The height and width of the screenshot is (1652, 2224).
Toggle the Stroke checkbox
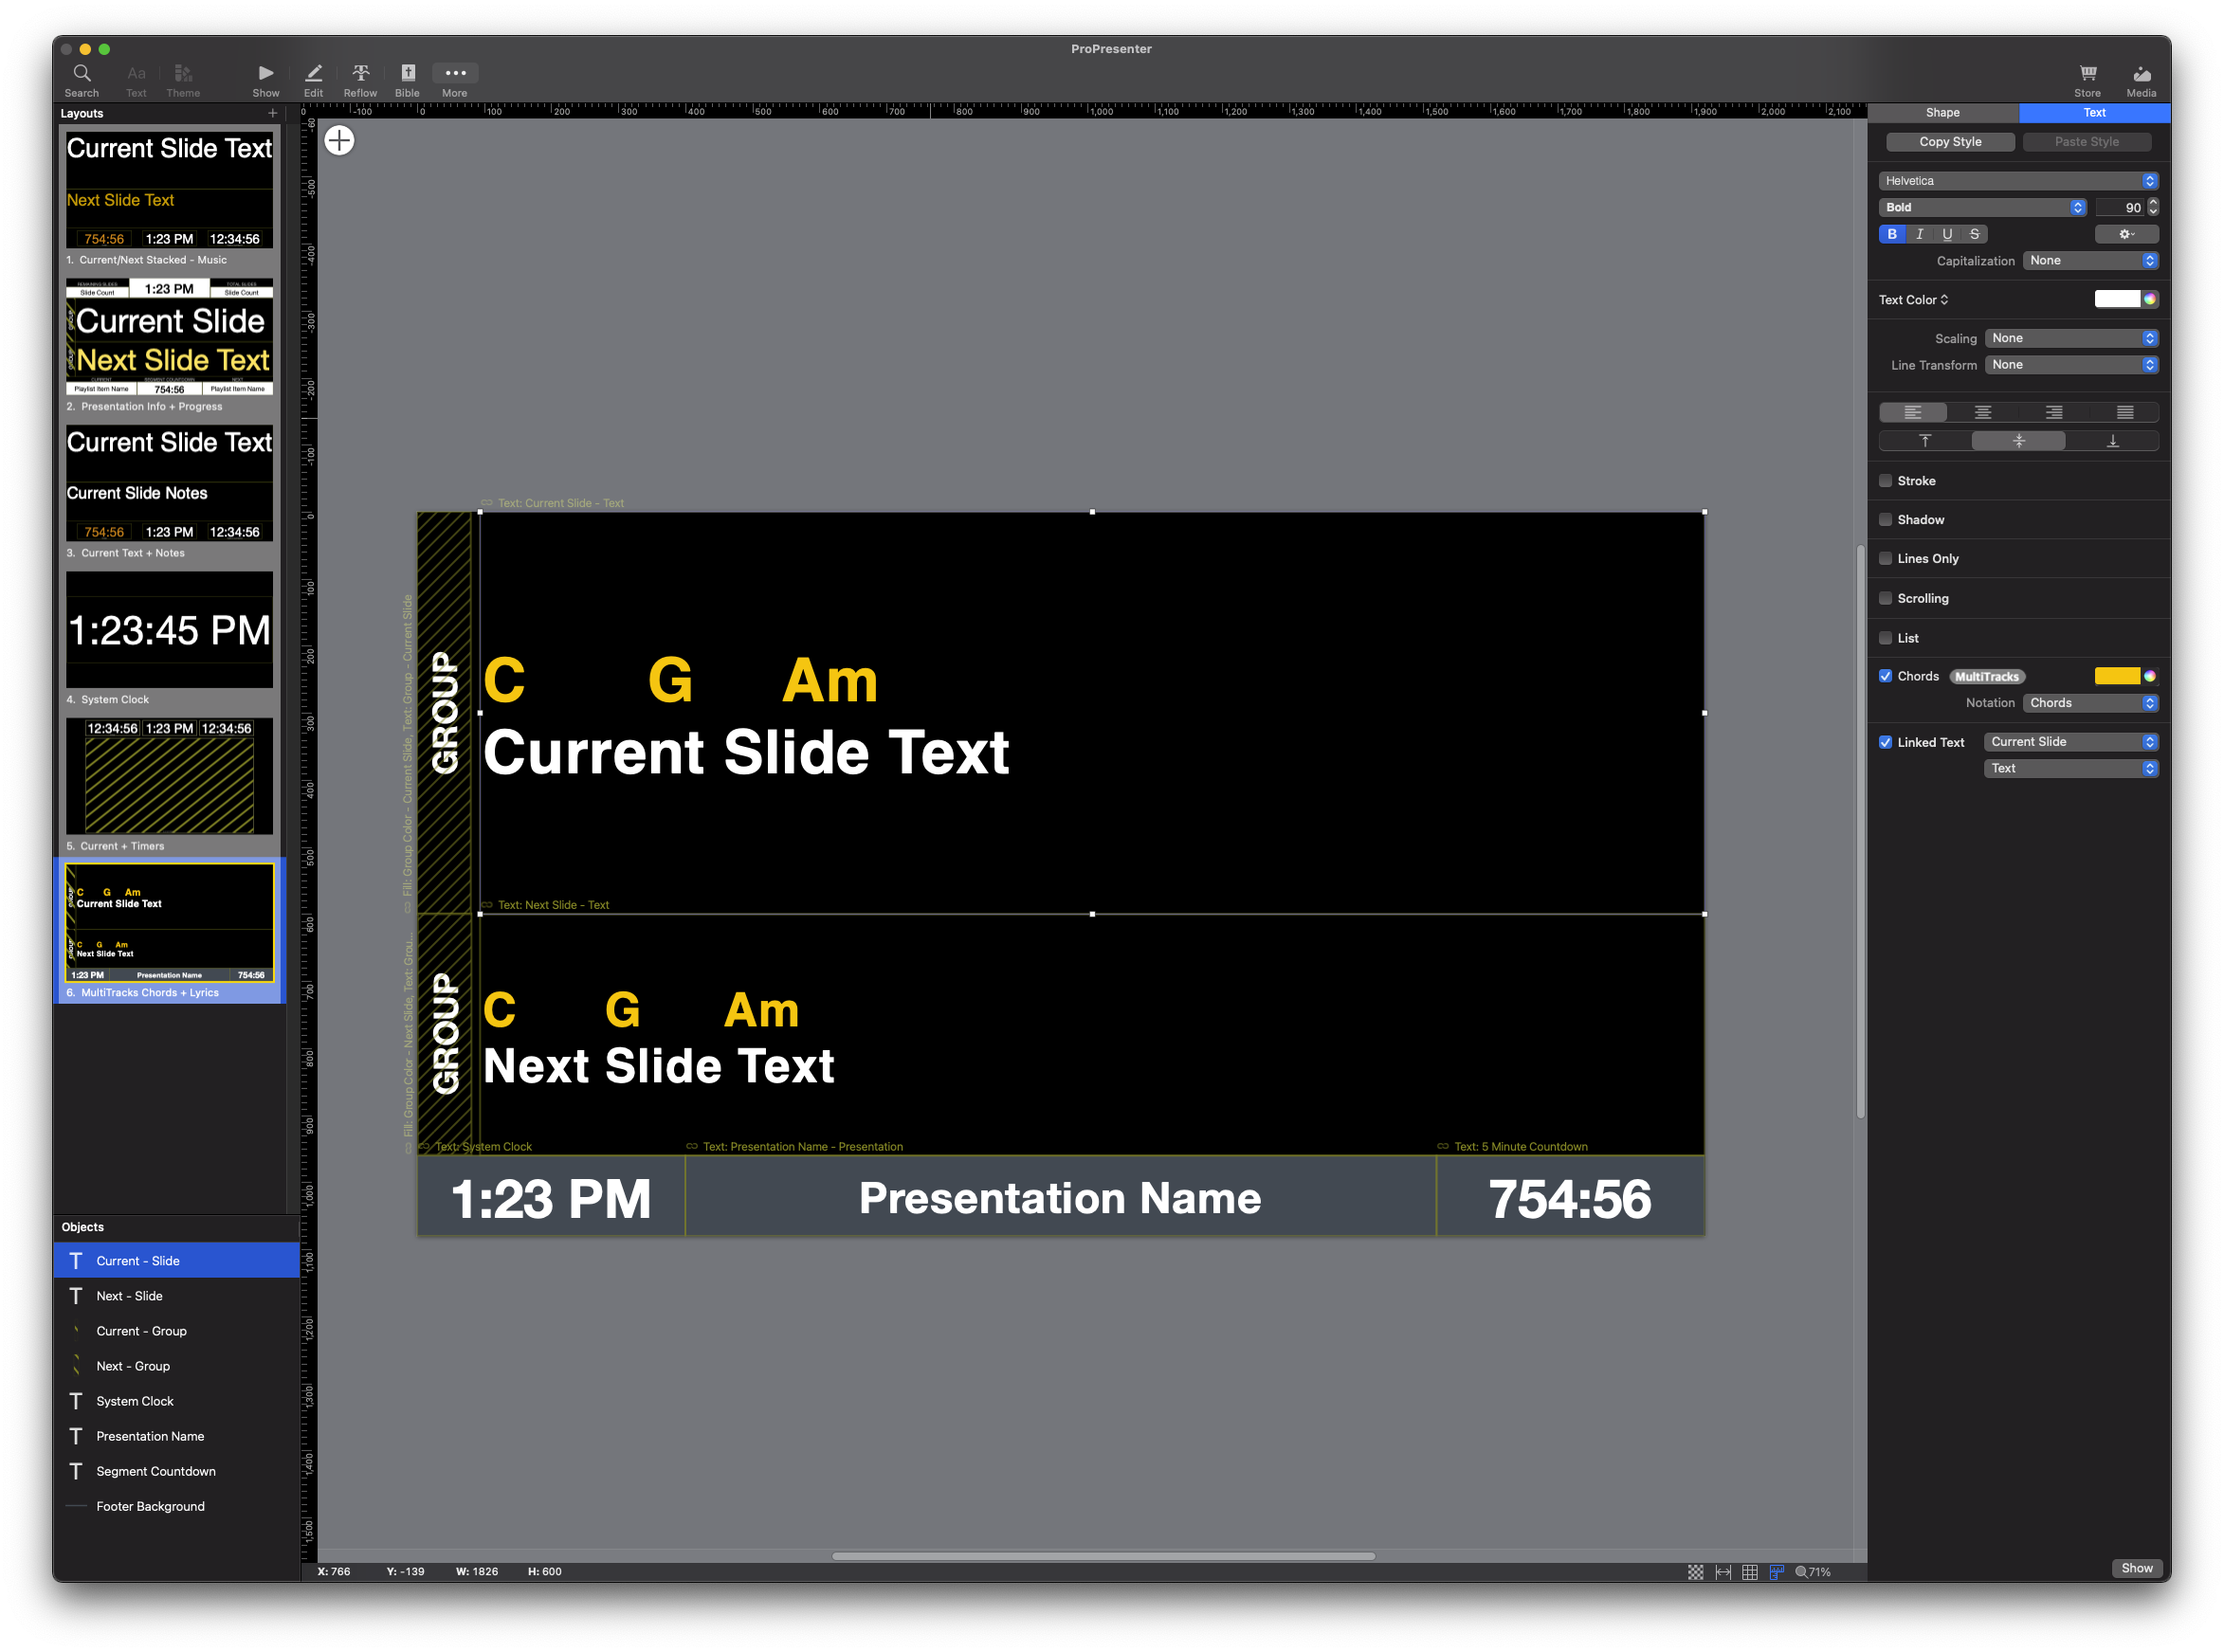[x=1886, y=481]
